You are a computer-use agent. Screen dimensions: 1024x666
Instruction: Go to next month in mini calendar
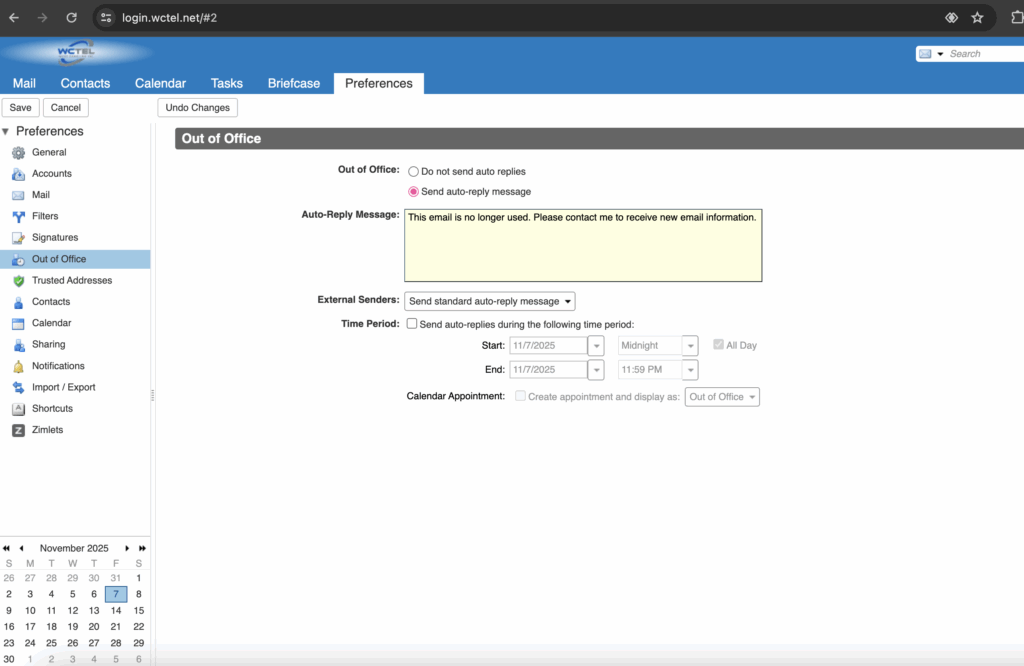click(x=127, y=549)
